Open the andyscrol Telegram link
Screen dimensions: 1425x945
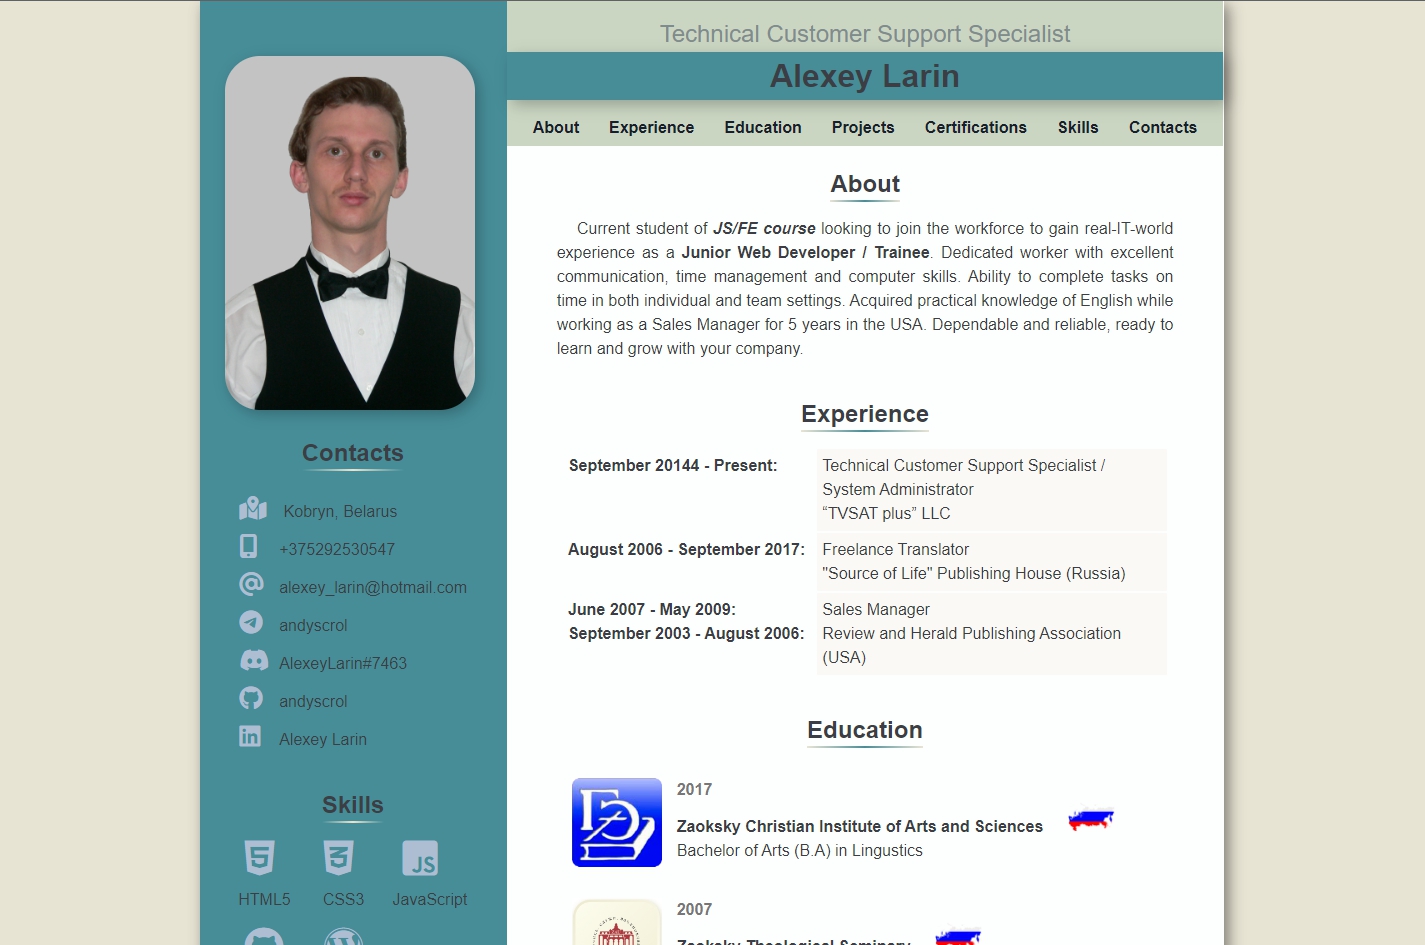(313, 625)
